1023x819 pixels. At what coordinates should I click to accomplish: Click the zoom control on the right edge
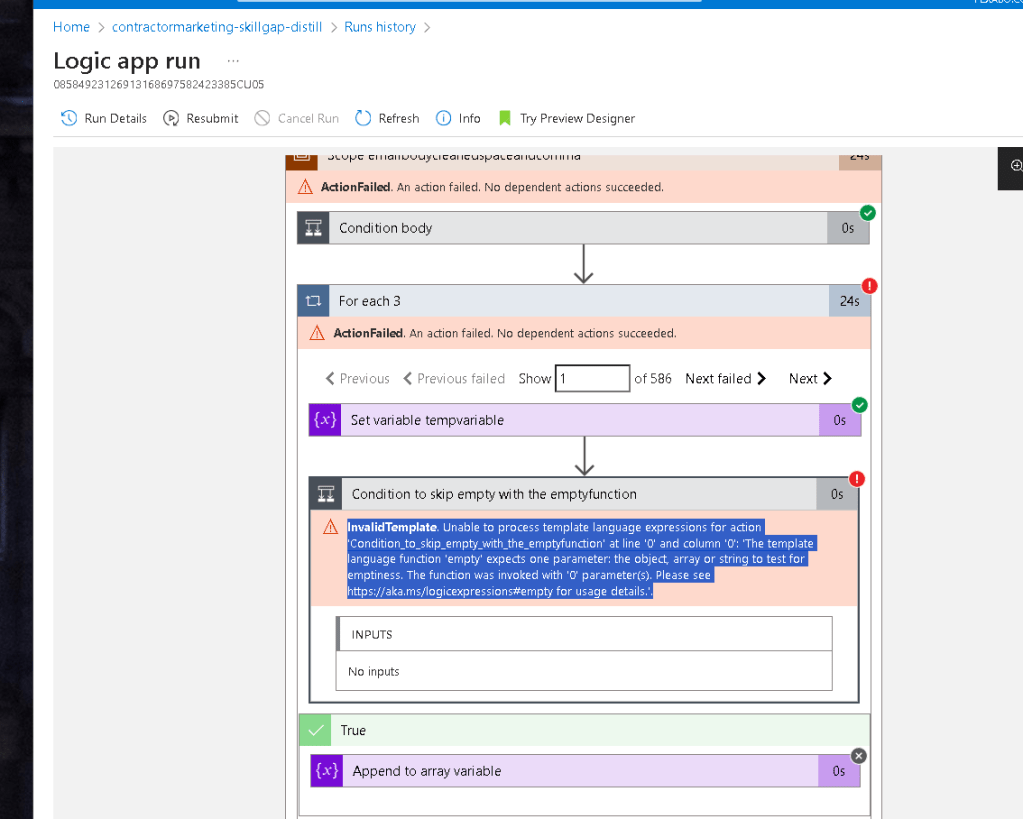[x=1015, y=166]
